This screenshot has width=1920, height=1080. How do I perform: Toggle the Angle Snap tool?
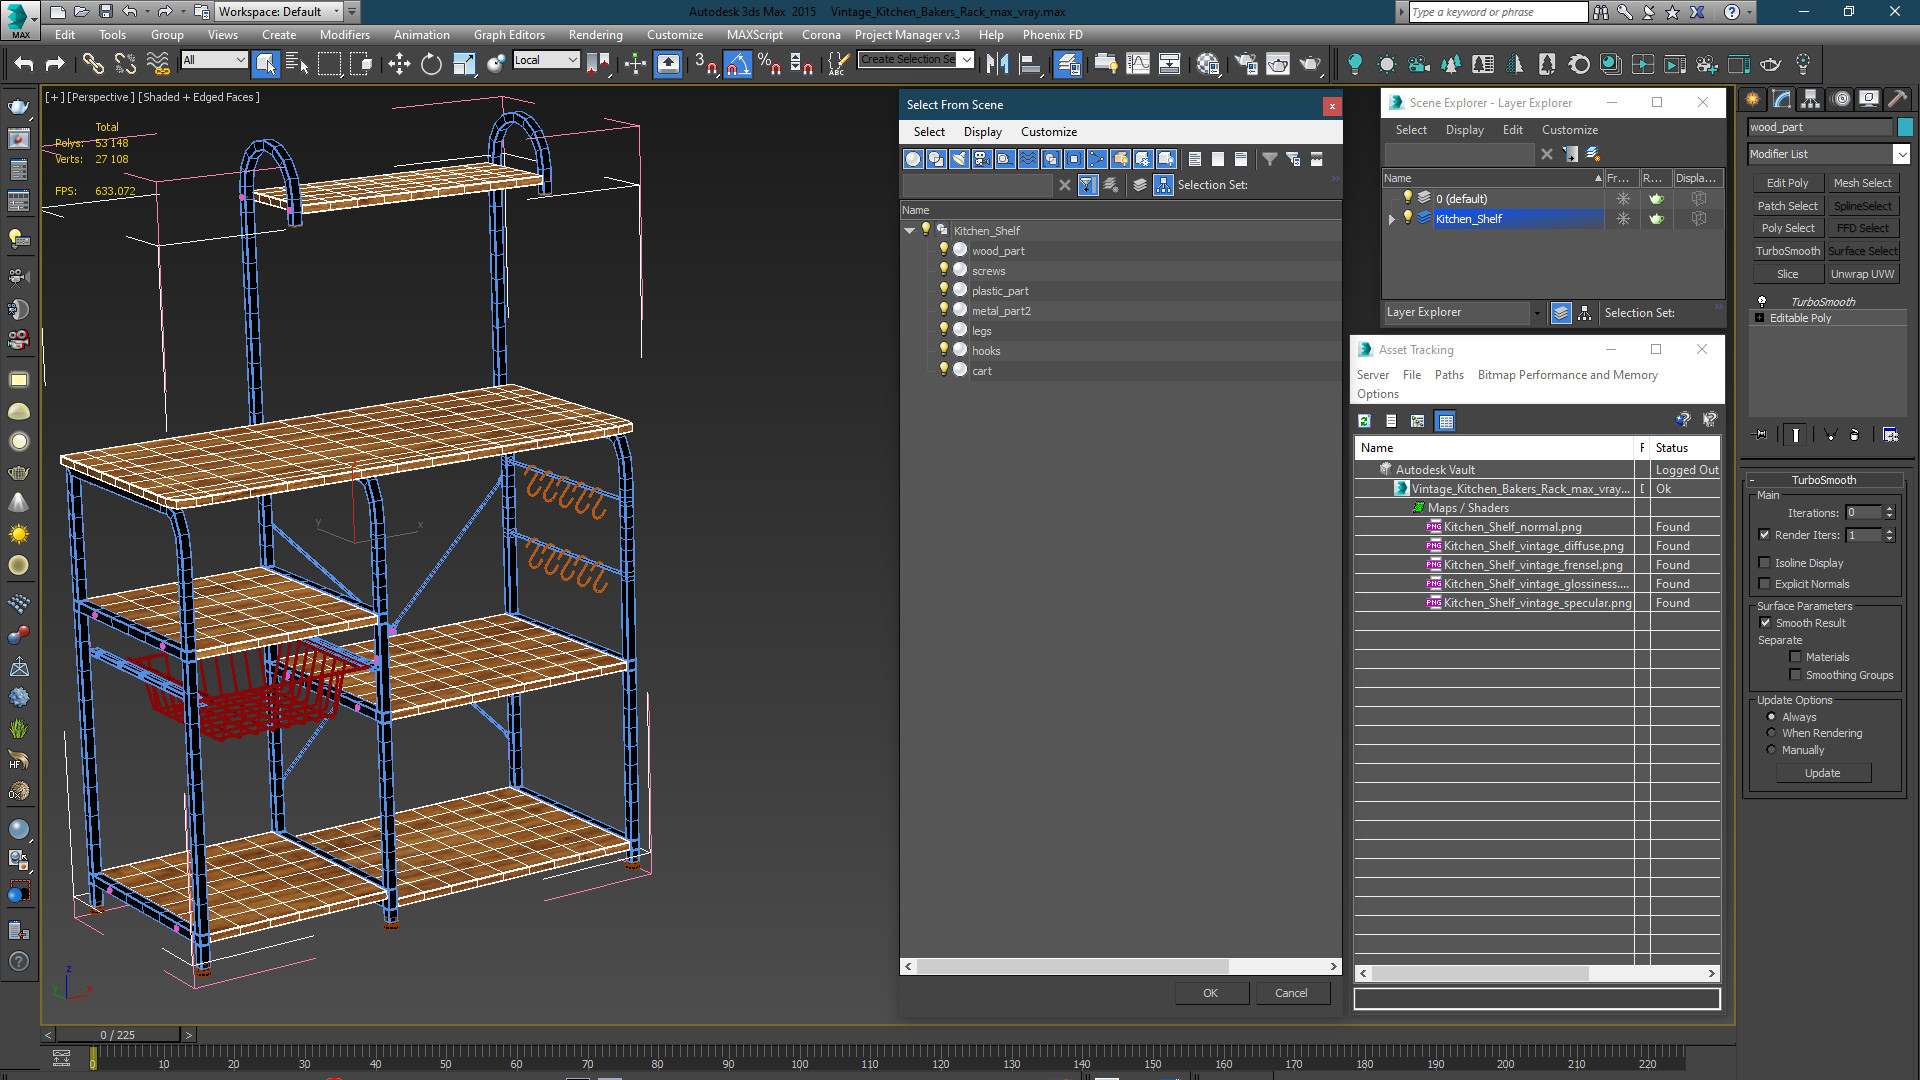(737, 64)
